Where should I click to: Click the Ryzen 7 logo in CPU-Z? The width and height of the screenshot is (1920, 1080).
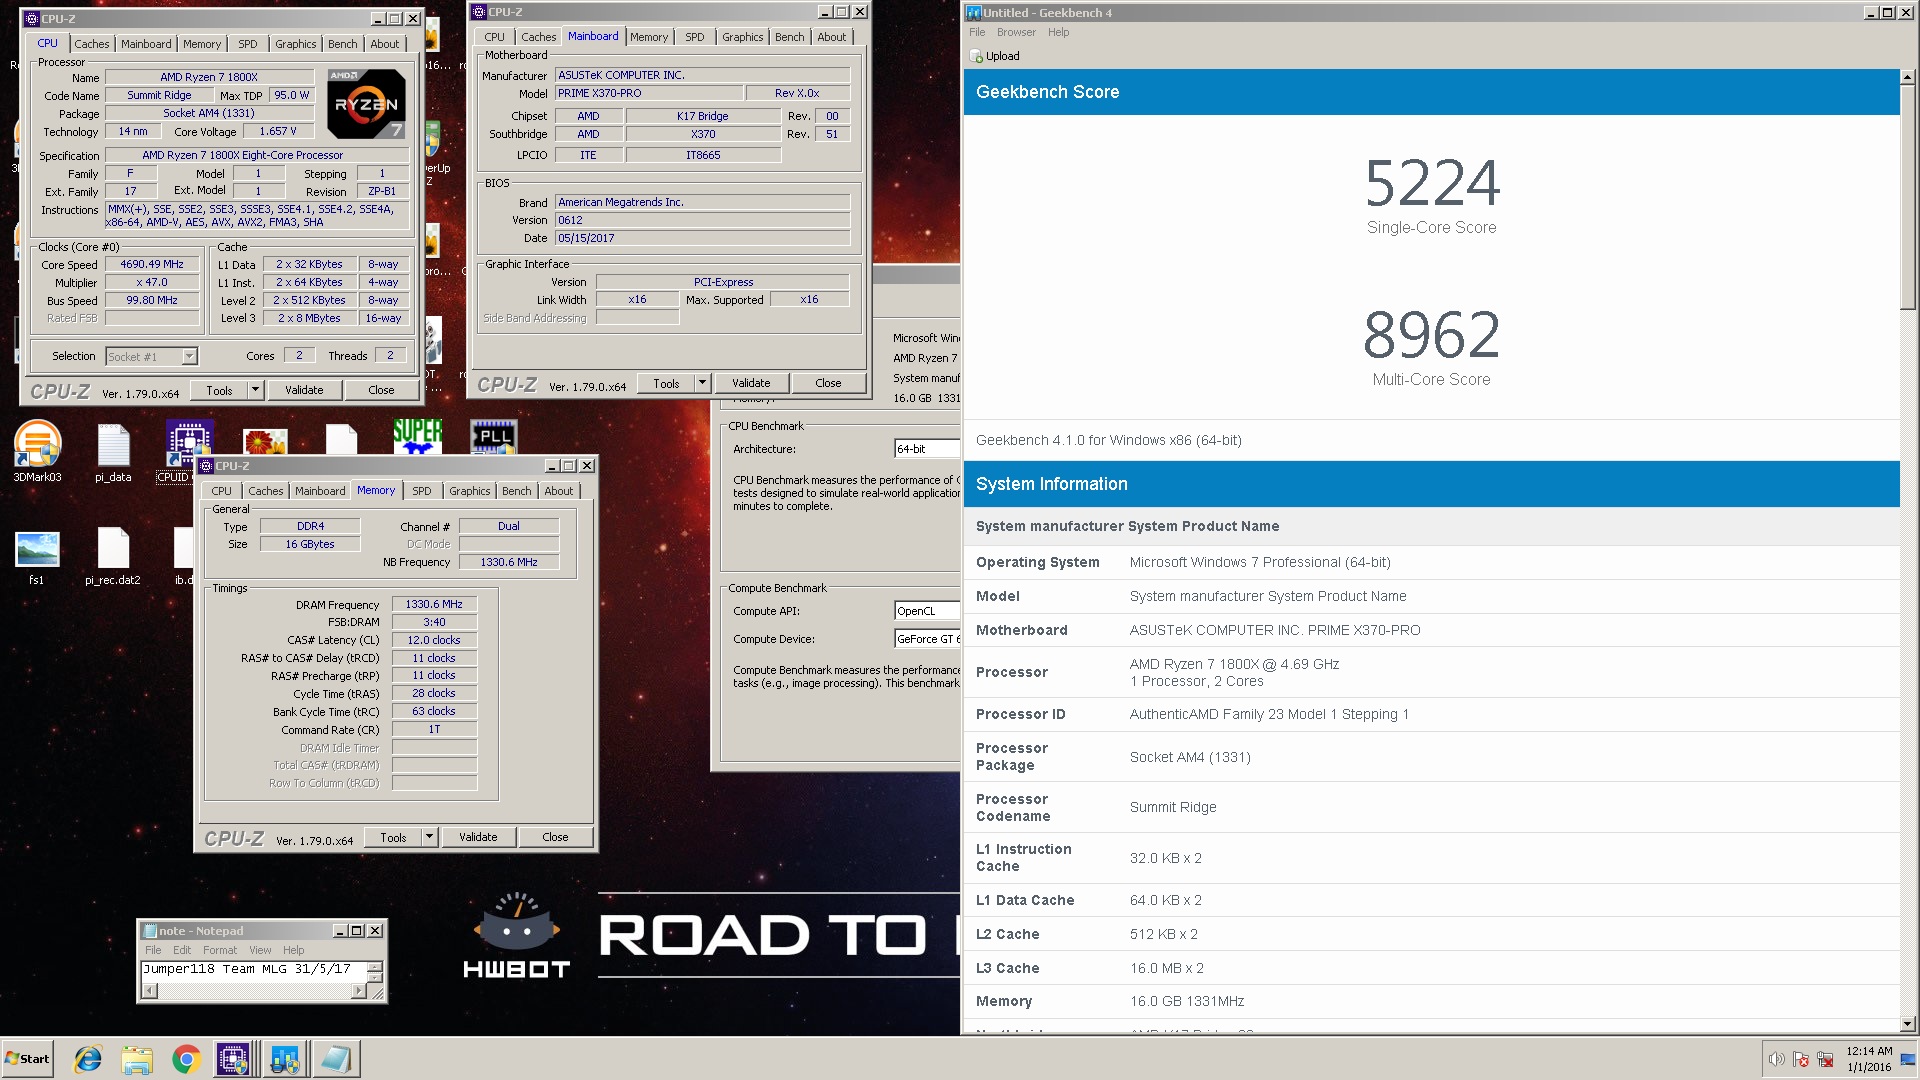[x=366, y=104]
